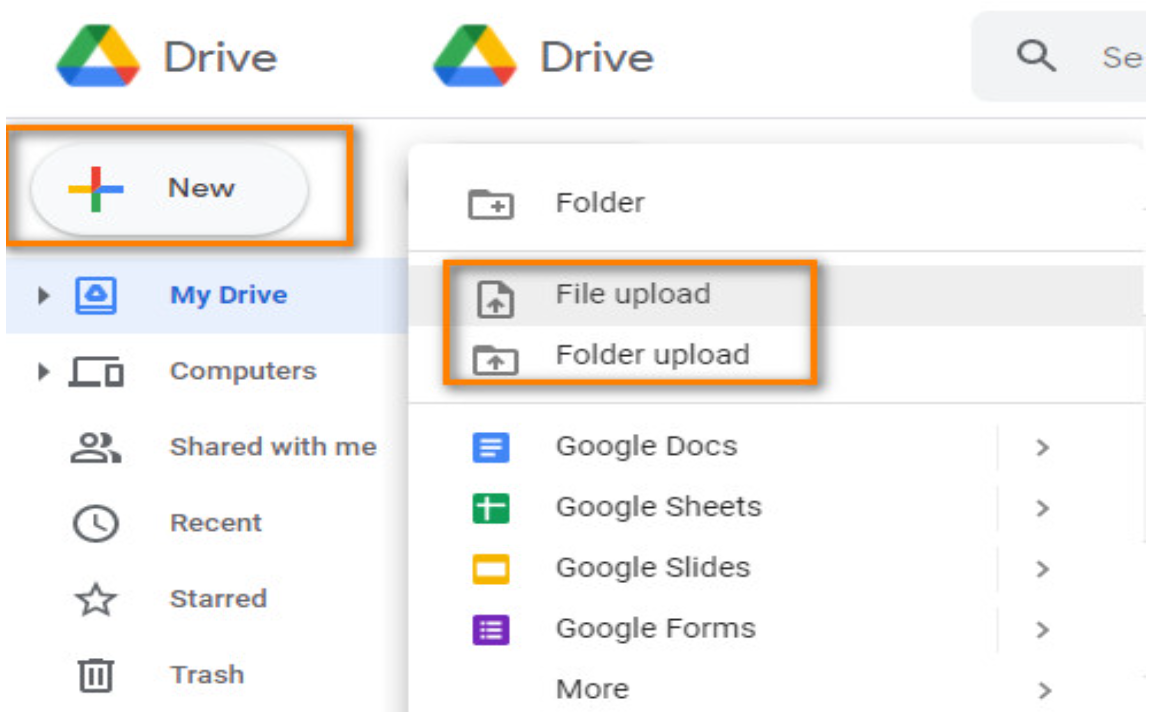Click the search magnifier icon
This screenshot has width=1150, height=712.
click(x=1036, y=56)
